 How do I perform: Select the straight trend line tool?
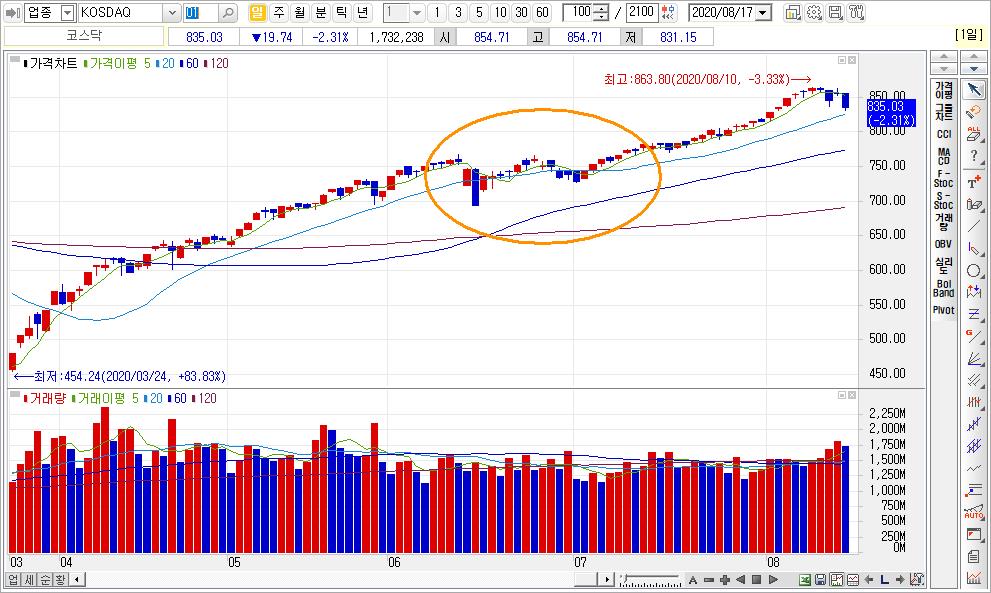(974, 226)
